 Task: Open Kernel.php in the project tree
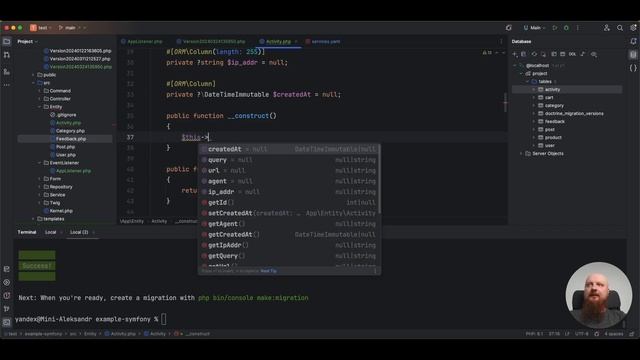tap(61, 211)
